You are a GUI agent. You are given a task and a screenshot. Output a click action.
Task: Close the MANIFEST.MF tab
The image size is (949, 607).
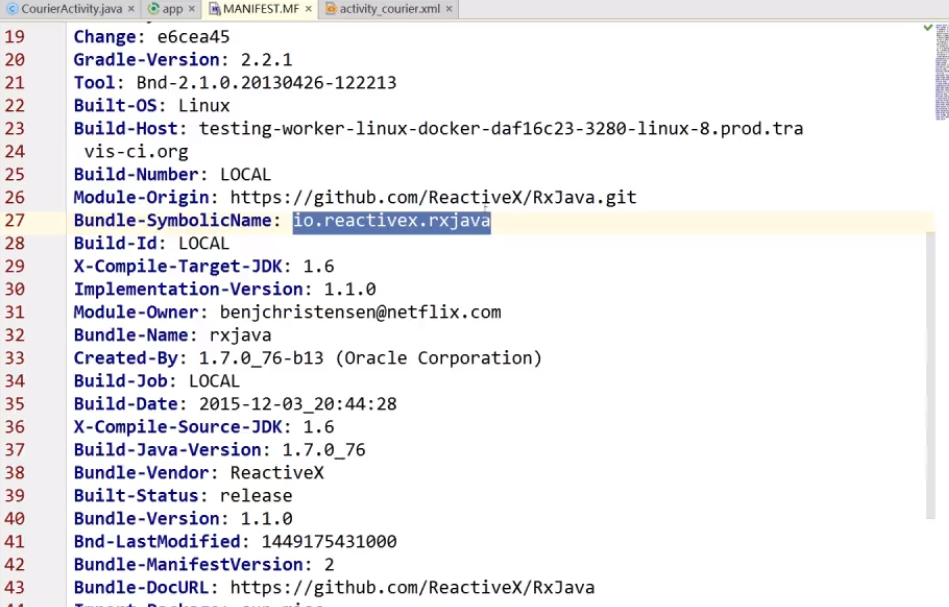coord(309,8)
